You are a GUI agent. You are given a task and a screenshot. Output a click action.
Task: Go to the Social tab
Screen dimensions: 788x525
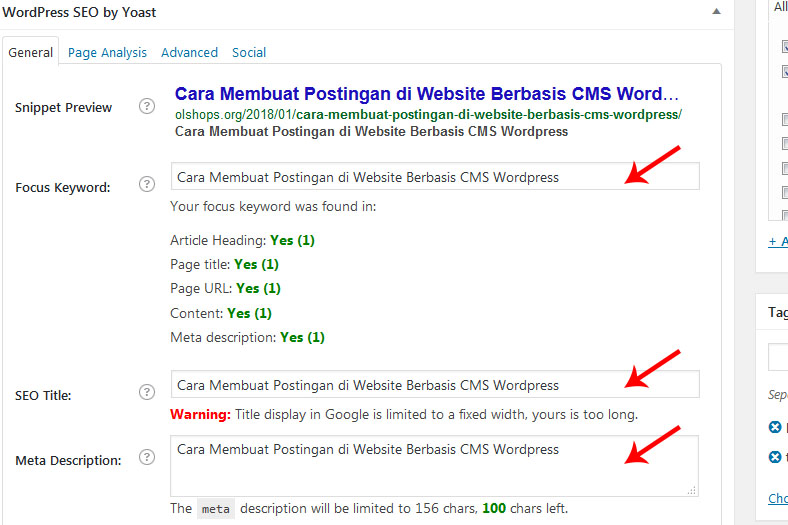(x=249, y=52)
